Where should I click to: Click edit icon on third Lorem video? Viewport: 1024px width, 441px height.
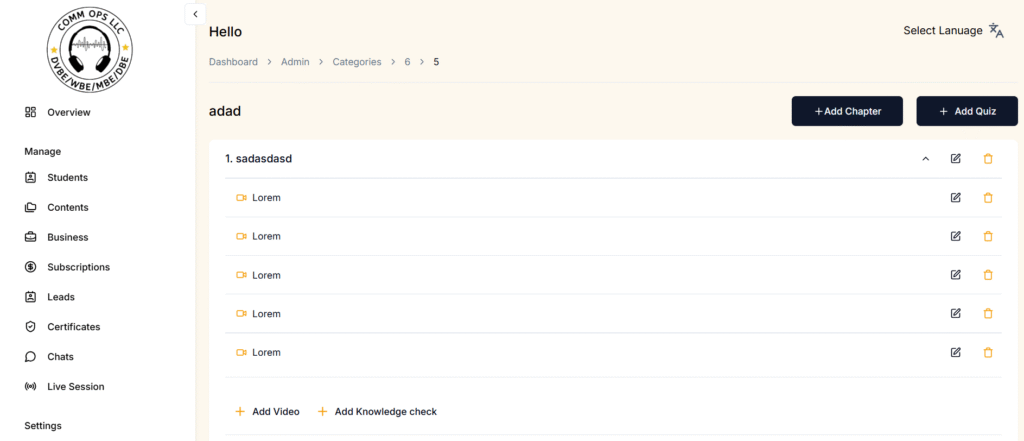pyautogui.click(x=955, y=275)
